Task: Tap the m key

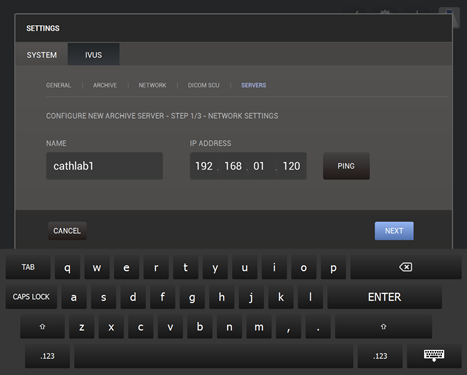Action: click(x=259, y=327)
